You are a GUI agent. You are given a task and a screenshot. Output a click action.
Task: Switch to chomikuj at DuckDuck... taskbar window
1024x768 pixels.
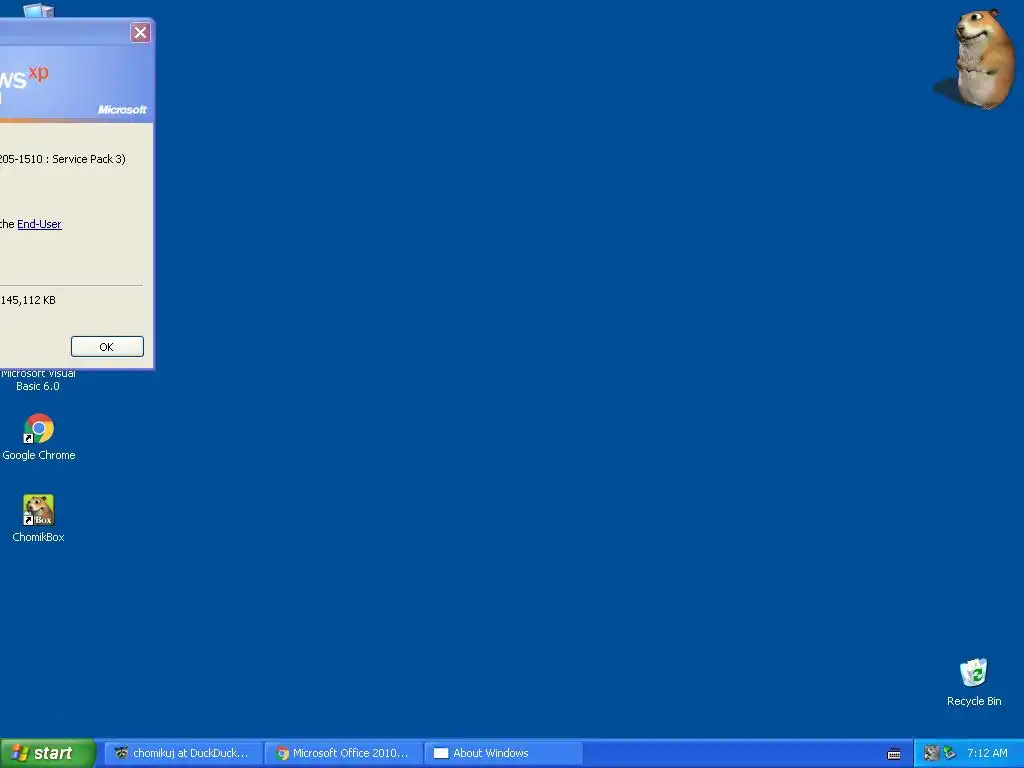click(x=184, y=753)
